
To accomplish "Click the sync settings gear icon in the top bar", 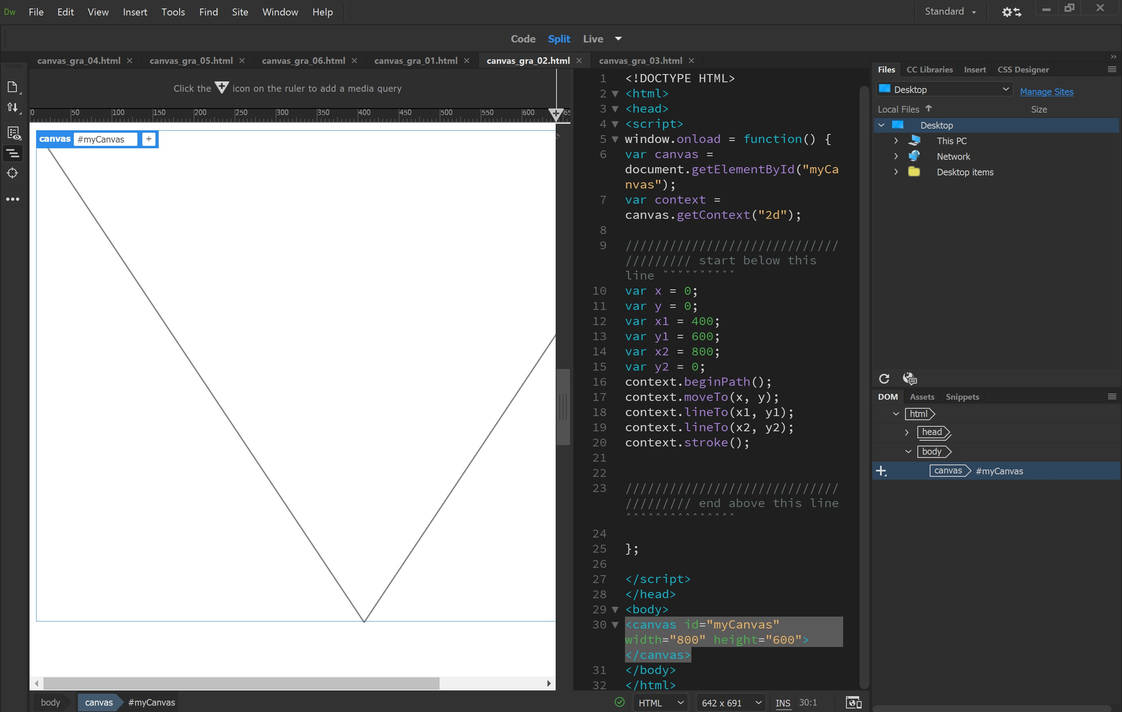I will pos(1011,12).
